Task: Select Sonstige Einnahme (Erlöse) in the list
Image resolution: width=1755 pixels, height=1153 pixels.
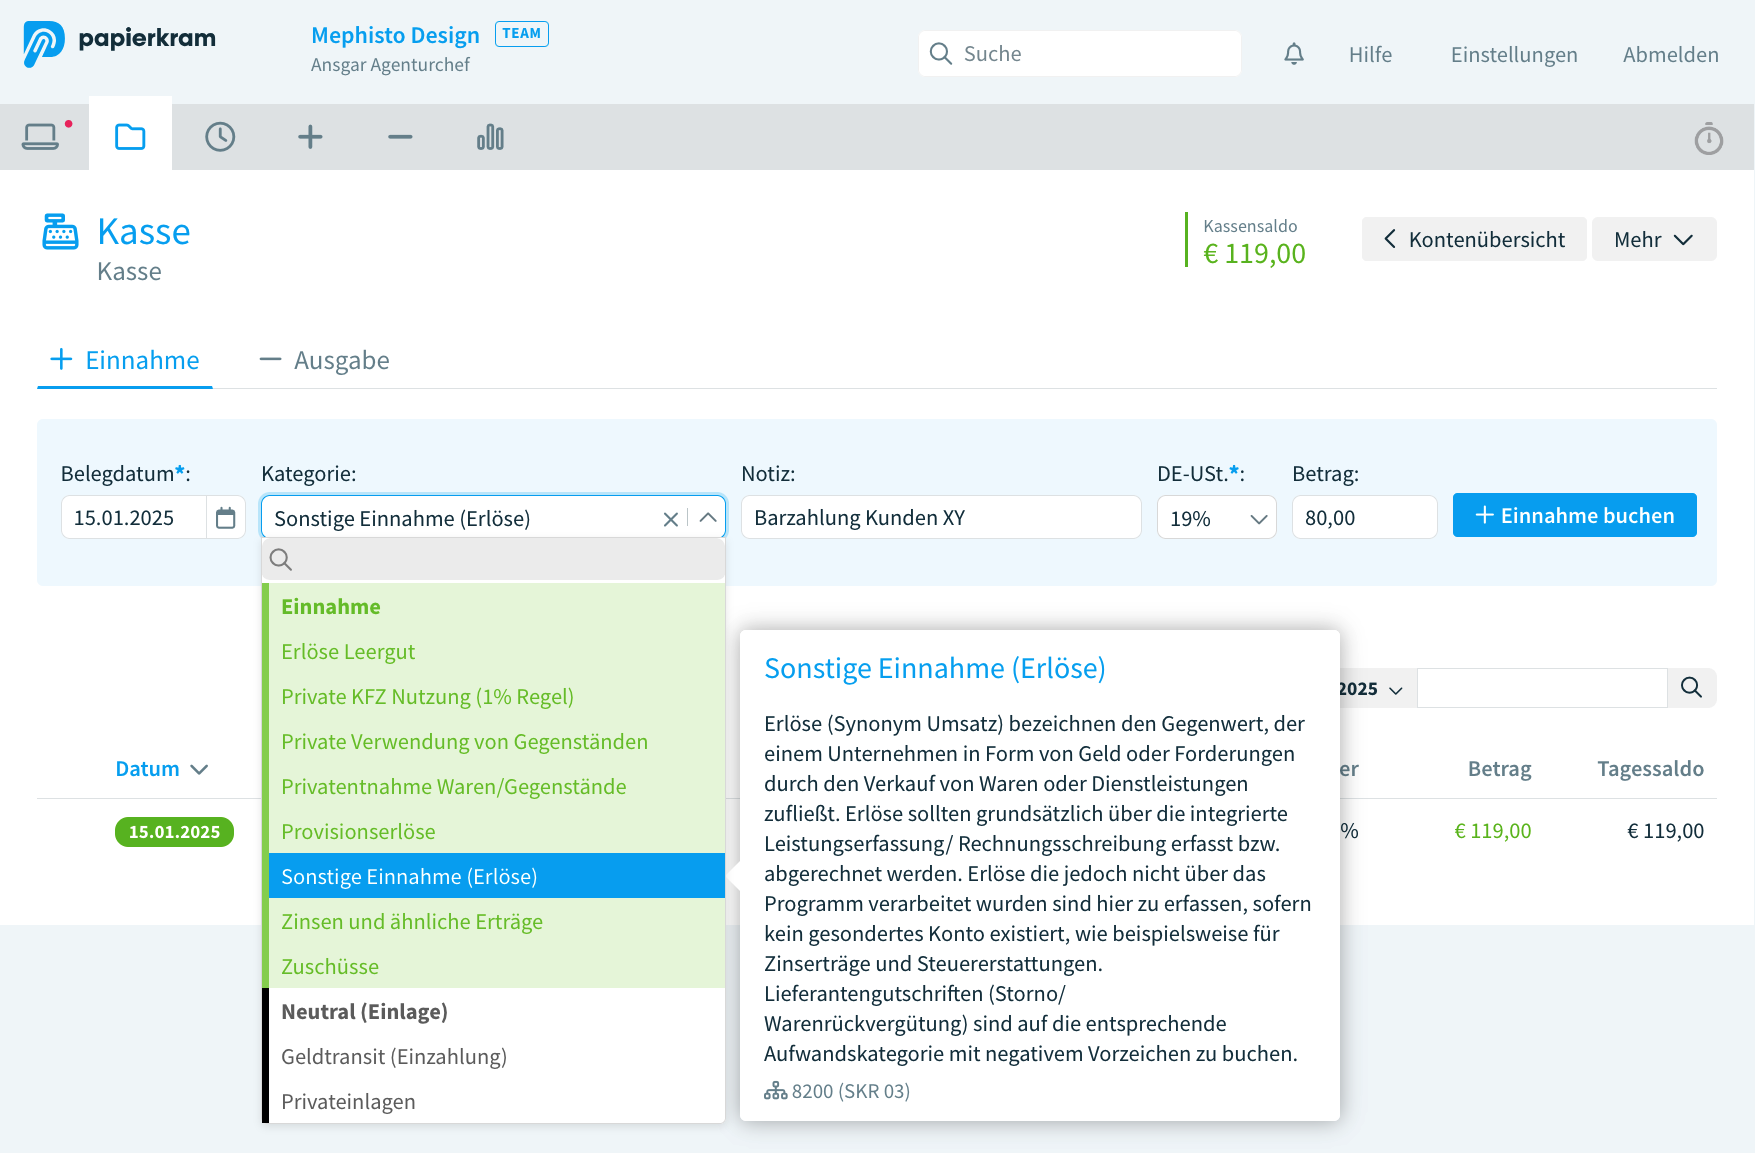Action: [x=496, y=876]
